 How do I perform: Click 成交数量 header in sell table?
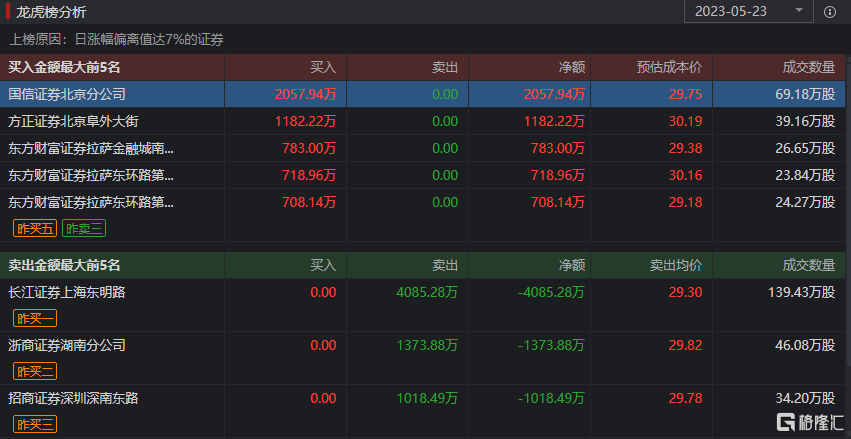[809, 265]
